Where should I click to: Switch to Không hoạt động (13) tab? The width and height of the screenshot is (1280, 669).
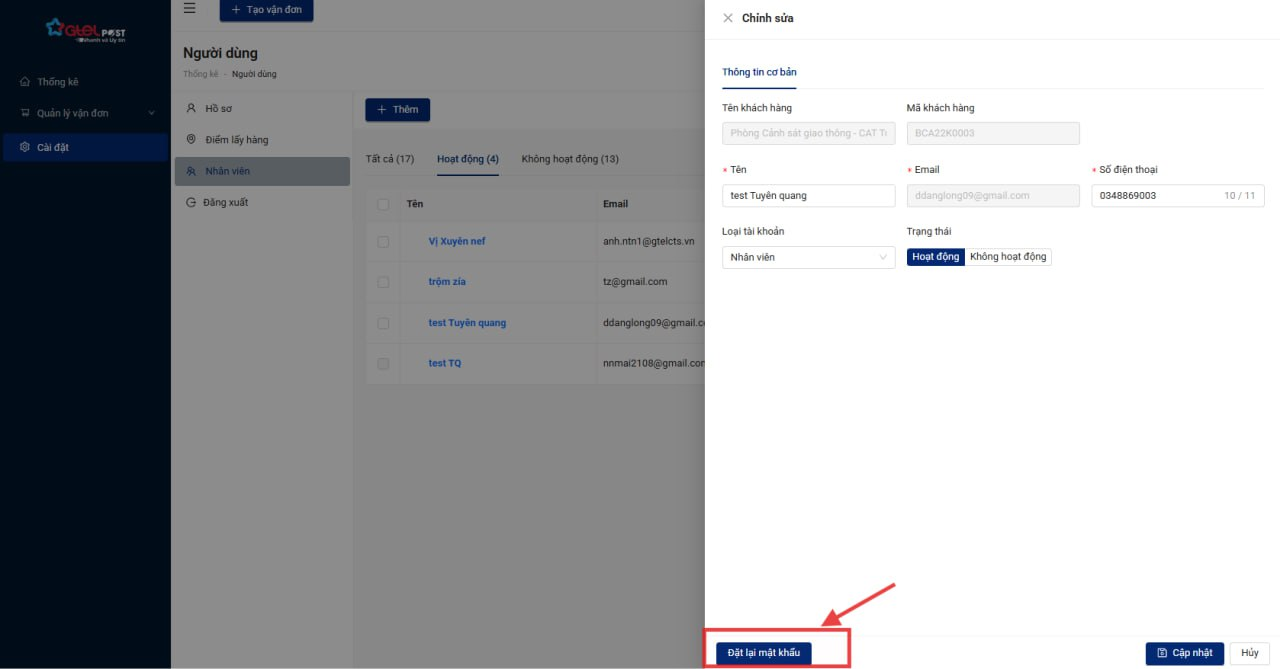click(570, 159)
